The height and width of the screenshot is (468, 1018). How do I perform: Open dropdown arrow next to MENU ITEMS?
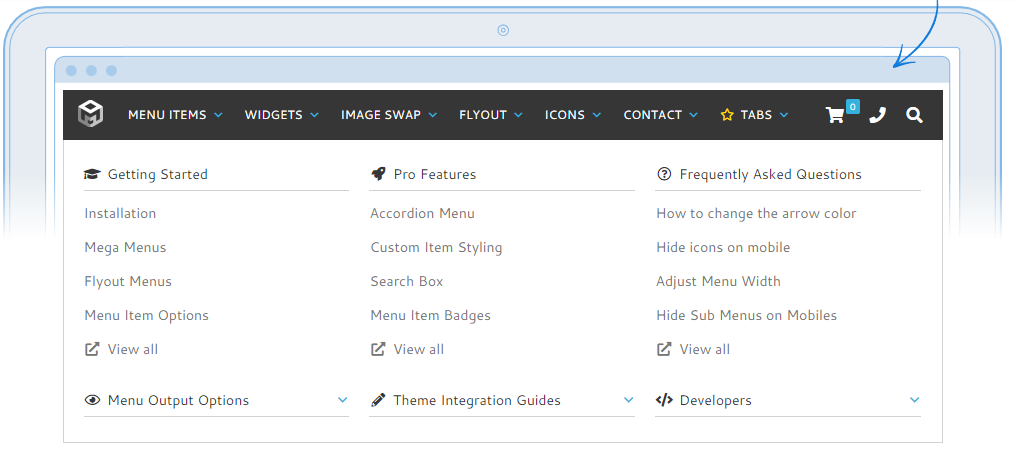pyautogui.click(x=218, y=115)
